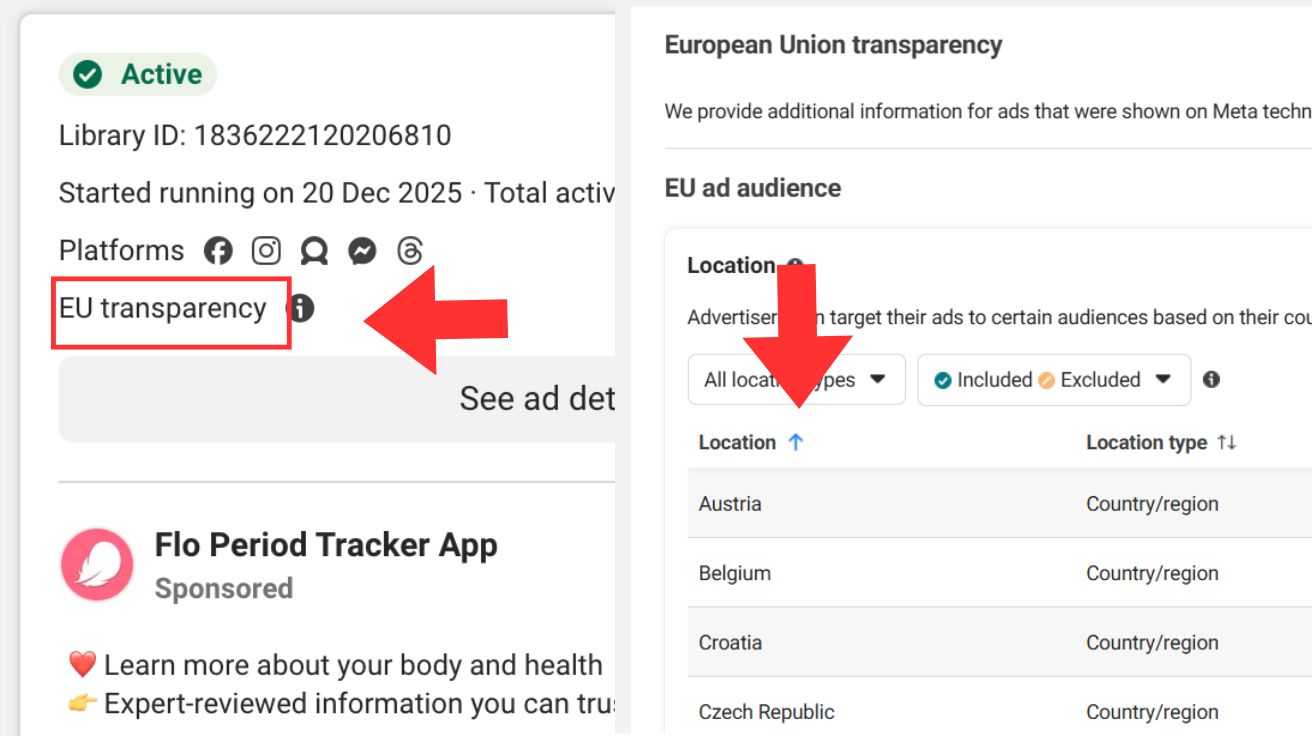Click the Messenger platform icon

362,251
